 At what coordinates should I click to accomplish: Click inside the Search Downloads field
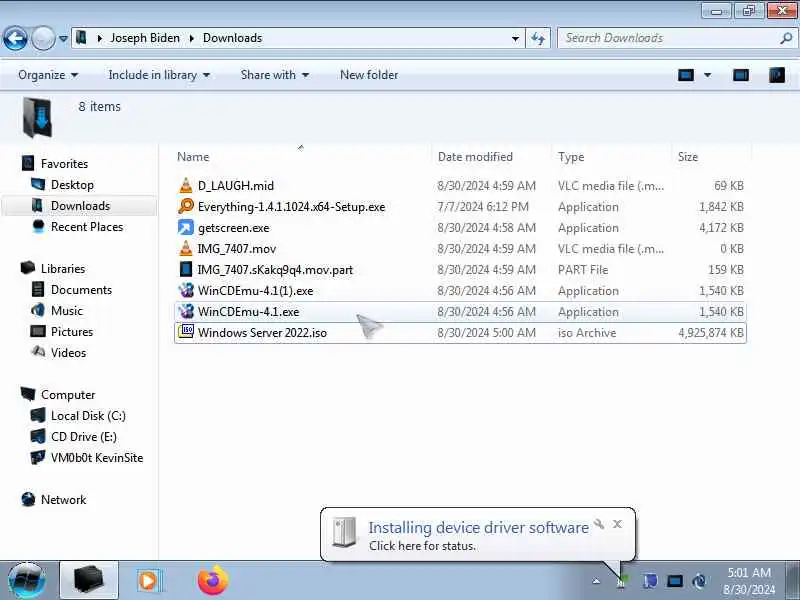coord(668,38)
